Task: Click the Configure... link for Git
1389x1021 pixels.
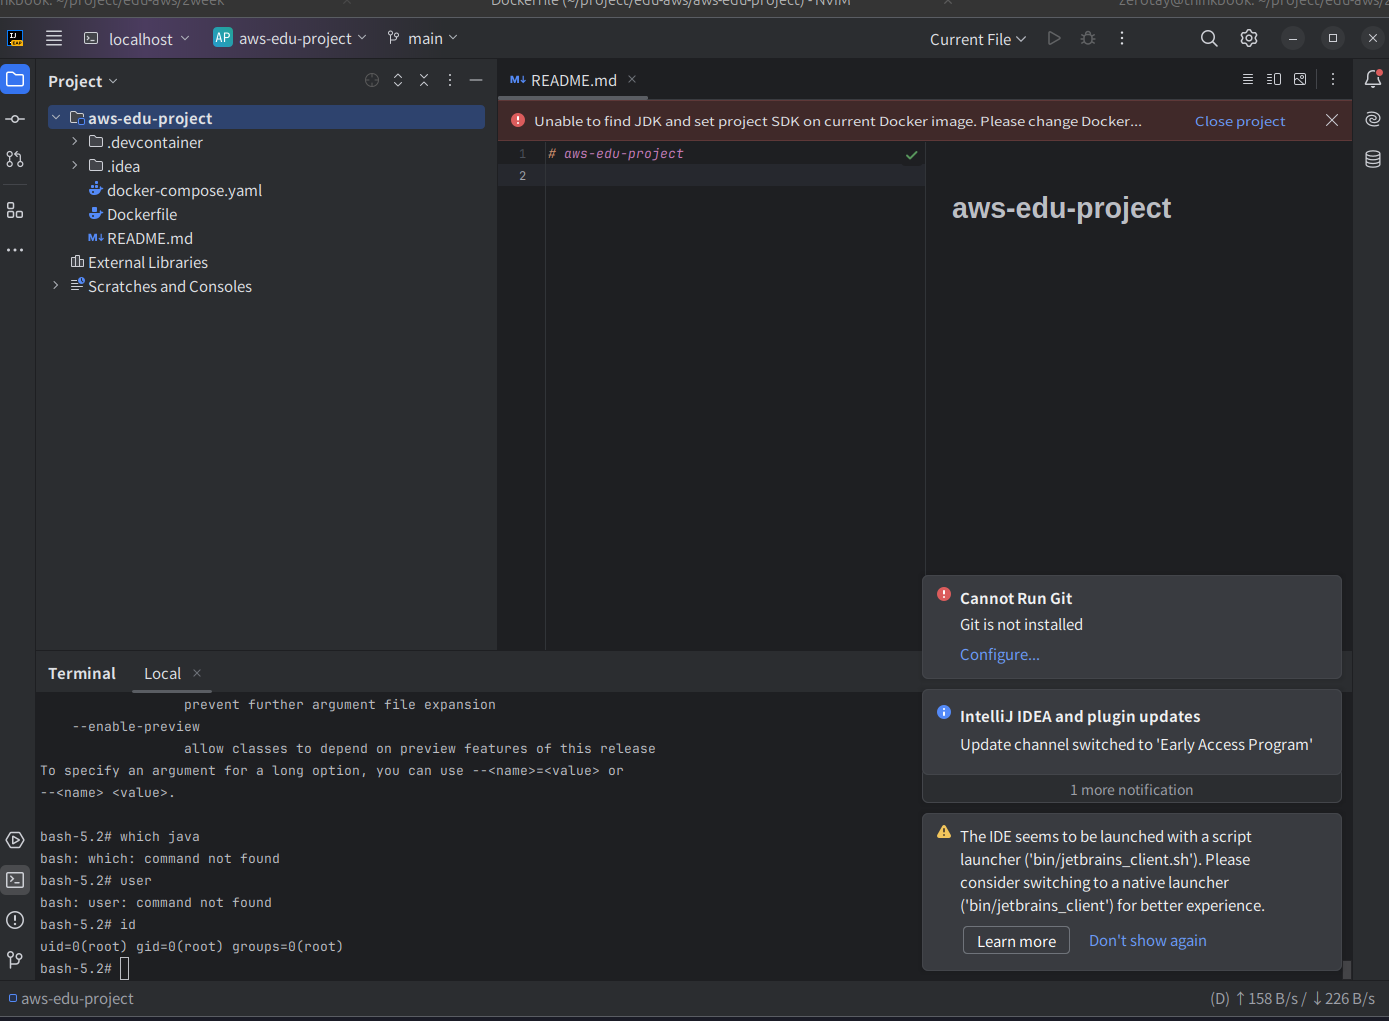Action: tap(999, 655)
